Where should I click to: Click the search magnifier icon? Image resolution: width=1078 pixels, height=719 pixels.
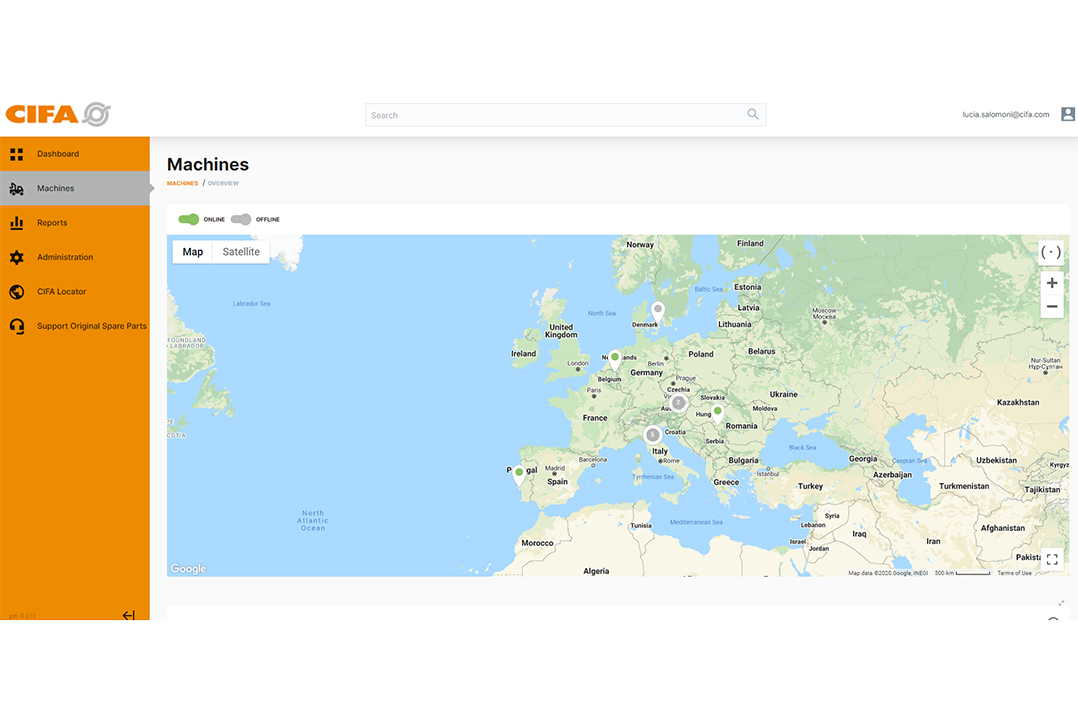tap(753, 115)
